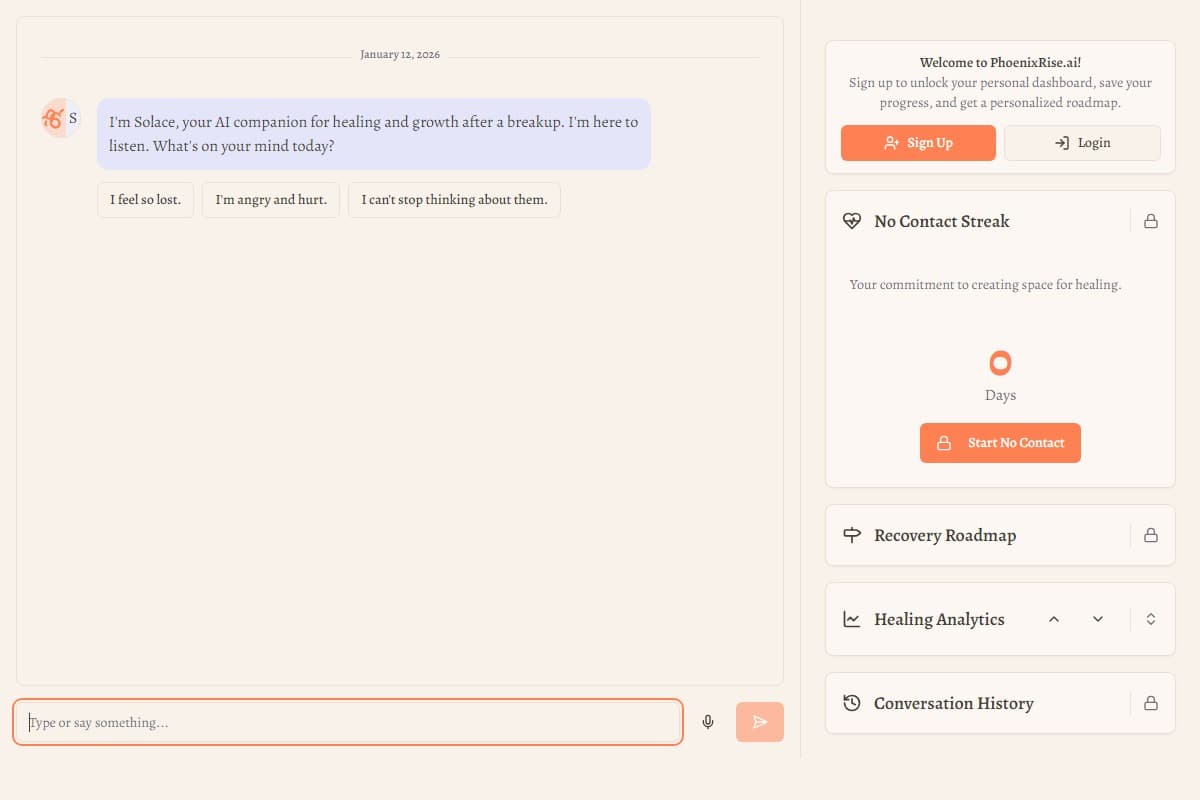Click the heart pulse No Contact icon
This screenshot has width=1200, height=800.
[x=852, y=221]
